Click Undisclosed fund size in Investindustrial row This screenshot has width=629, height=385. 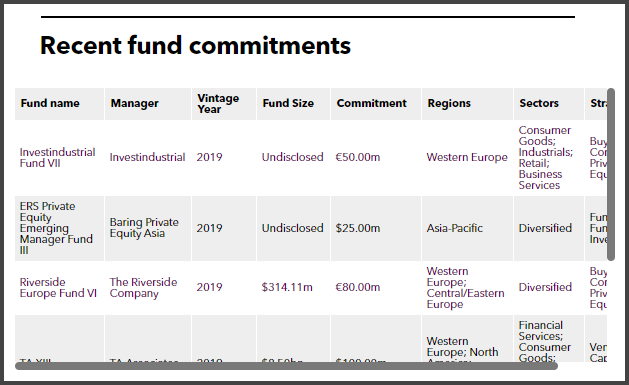[x=292, y=157]
